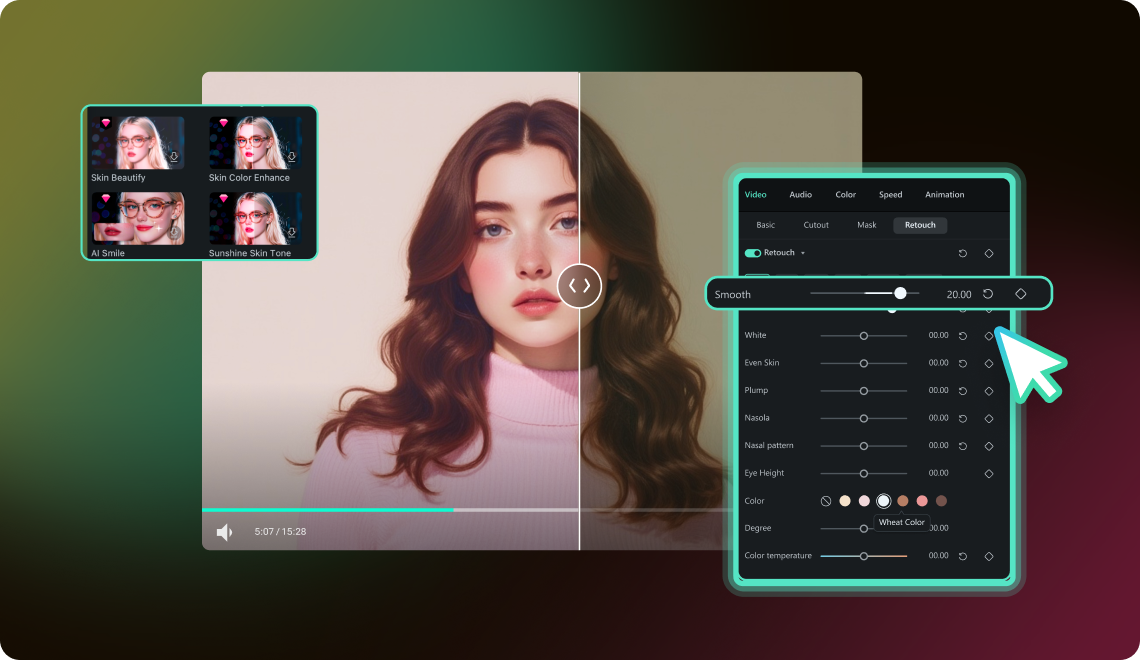Image resolution: width=1140 pixels, height=660 pixels.
Task: Reset the Even Skin value
Action: (x=963, y=363)
